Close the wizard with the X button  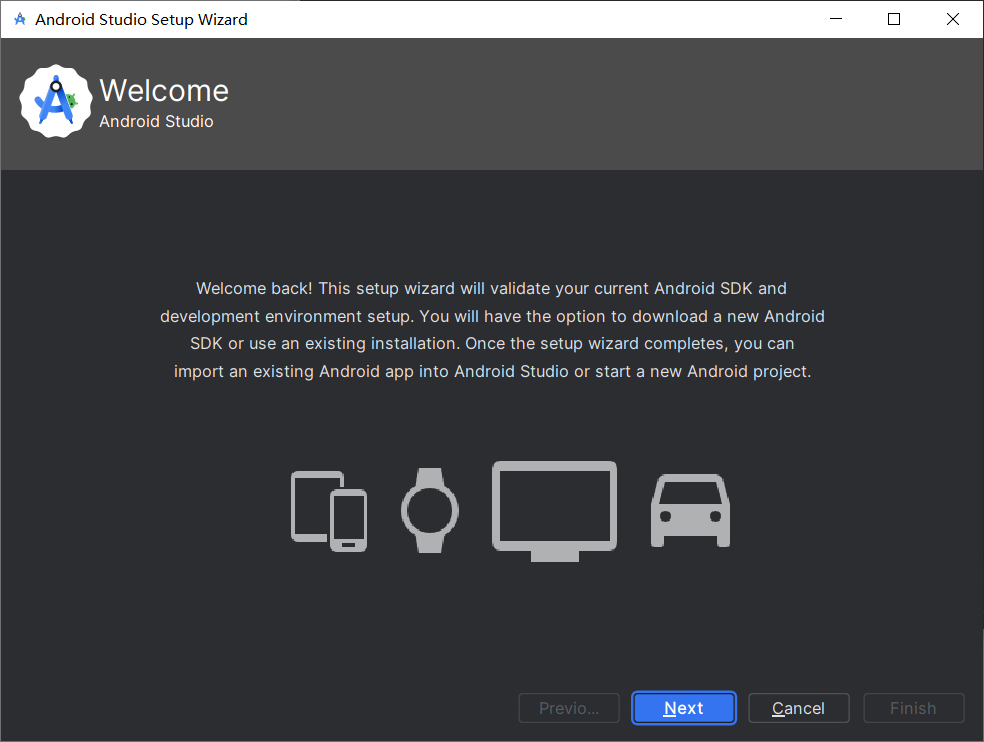[x=952, y=18]
